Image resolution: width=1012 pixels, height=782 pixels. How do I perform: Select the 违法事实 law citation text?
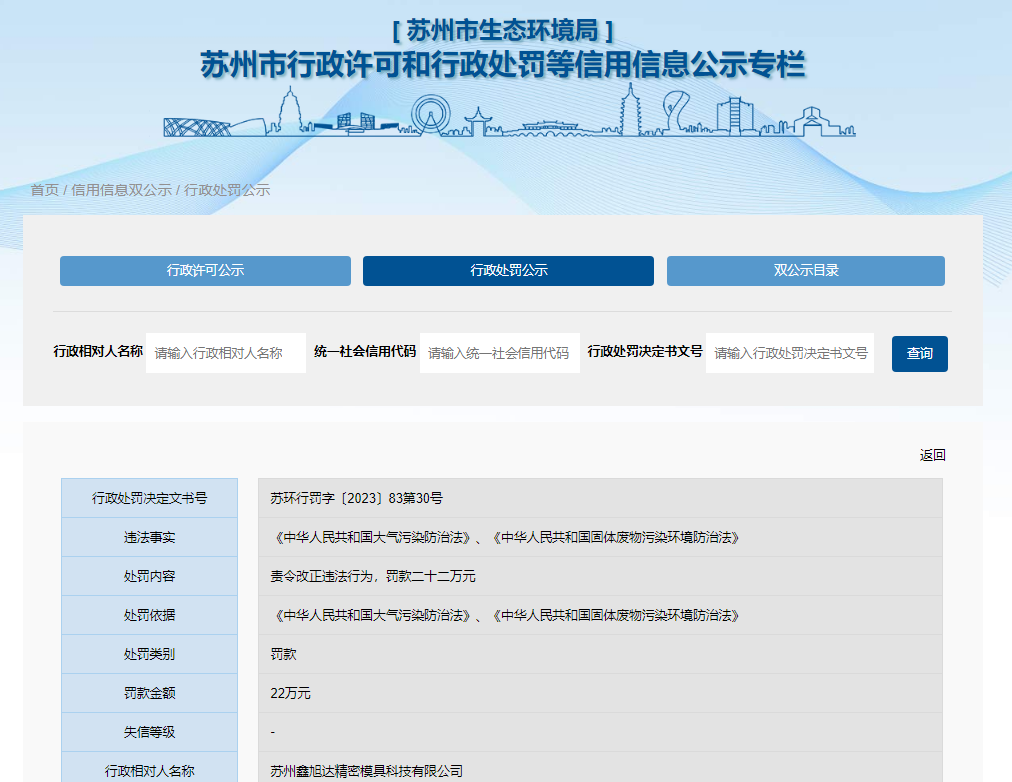pyautogui.click(x=507, y=537)
